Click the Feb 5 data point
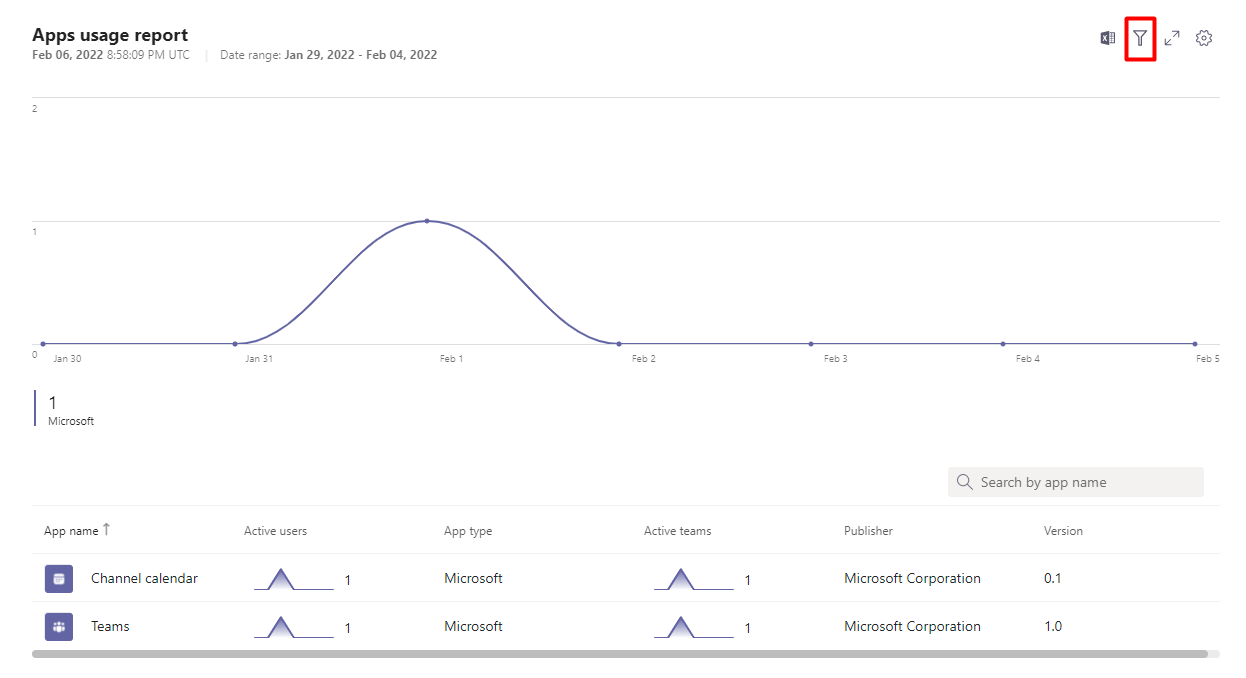The height and width of the screenshot is (678, 1246). [x=1195, y=344]
